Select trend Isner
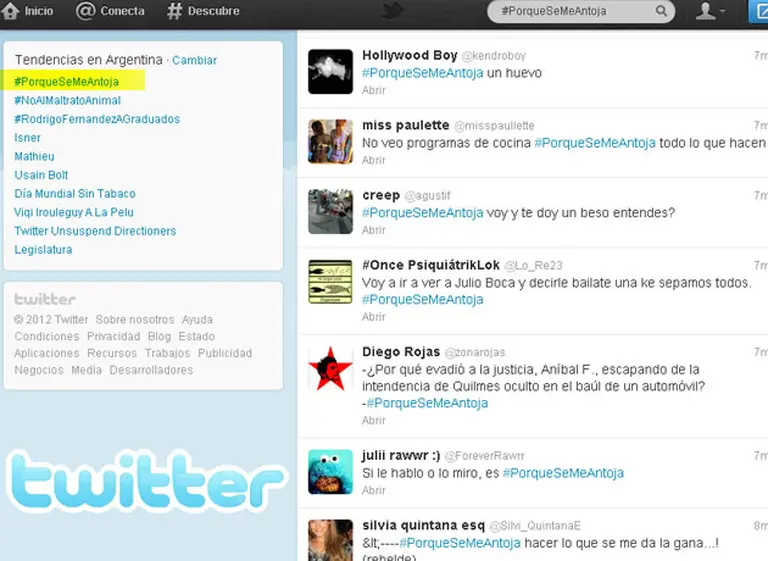This screenshot has height=561, width=768. tap(27, 138)
